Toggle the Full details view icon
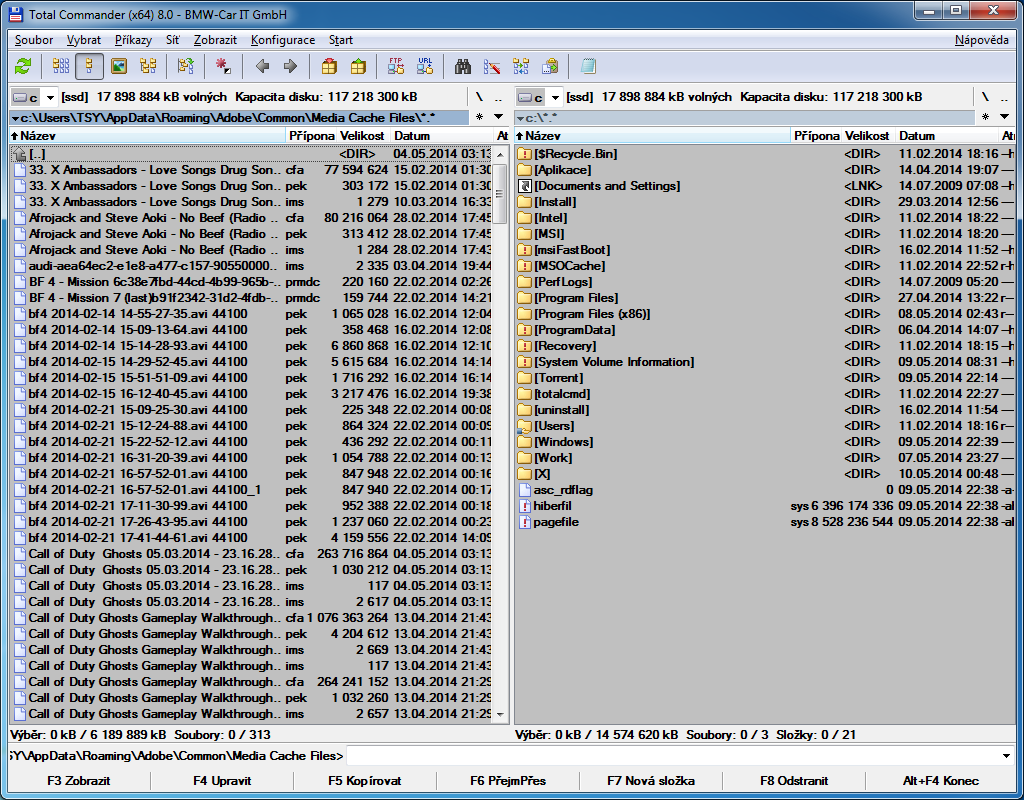Image resolution: width=1024 pixels, height=800 pixels. pos(89,66)
